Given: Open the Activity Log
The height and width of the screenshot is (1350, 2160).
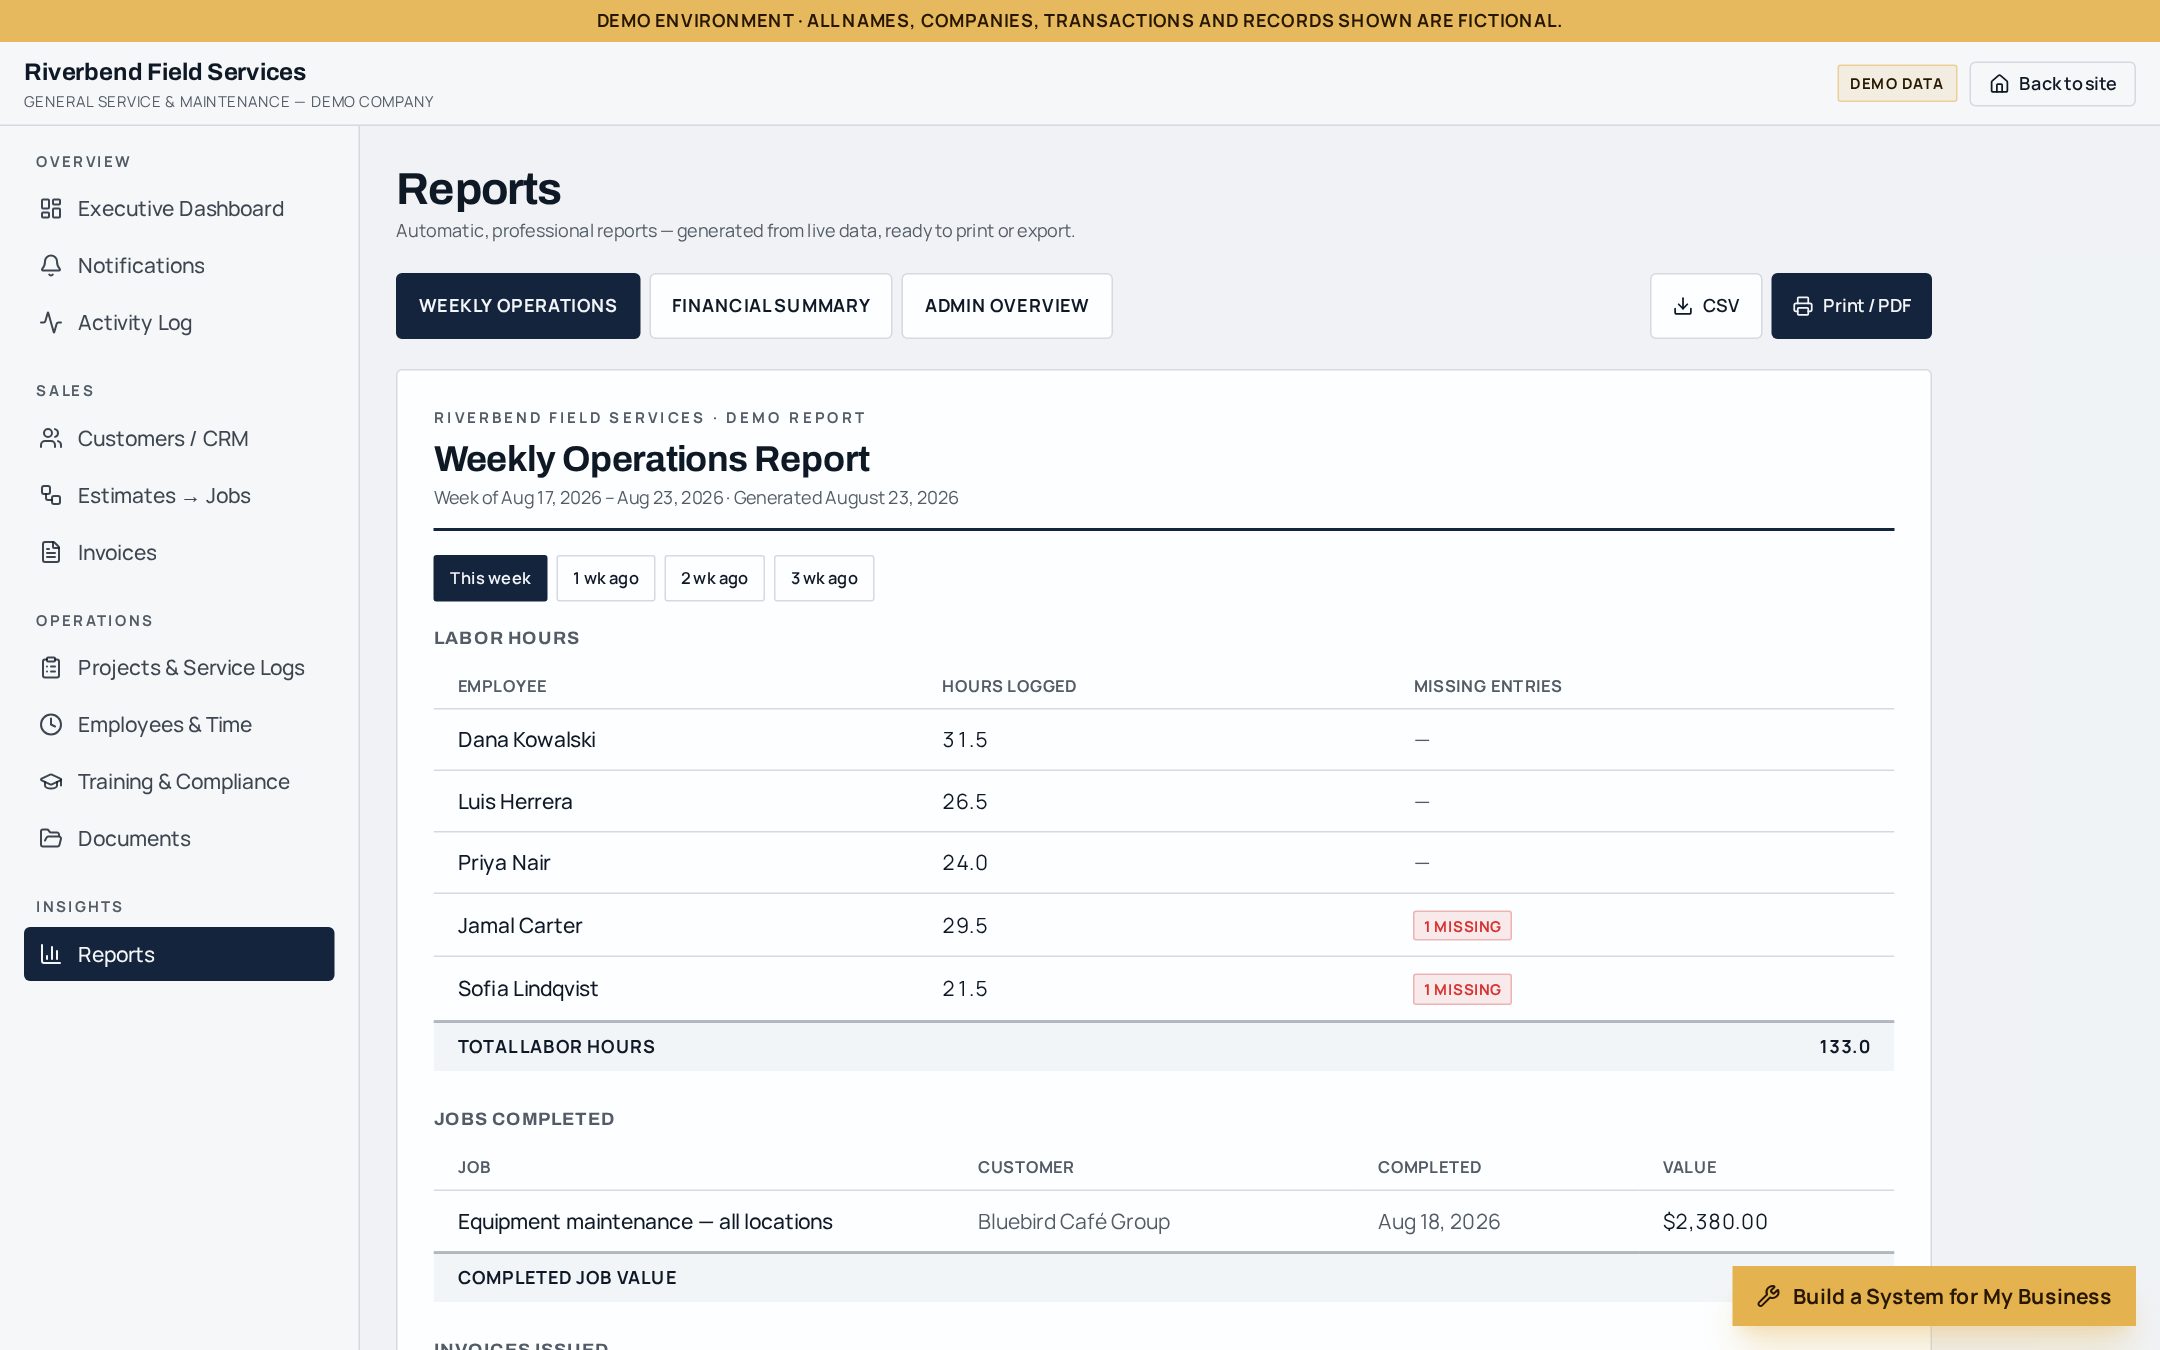Looking at the screenshot, I should 179,322.
